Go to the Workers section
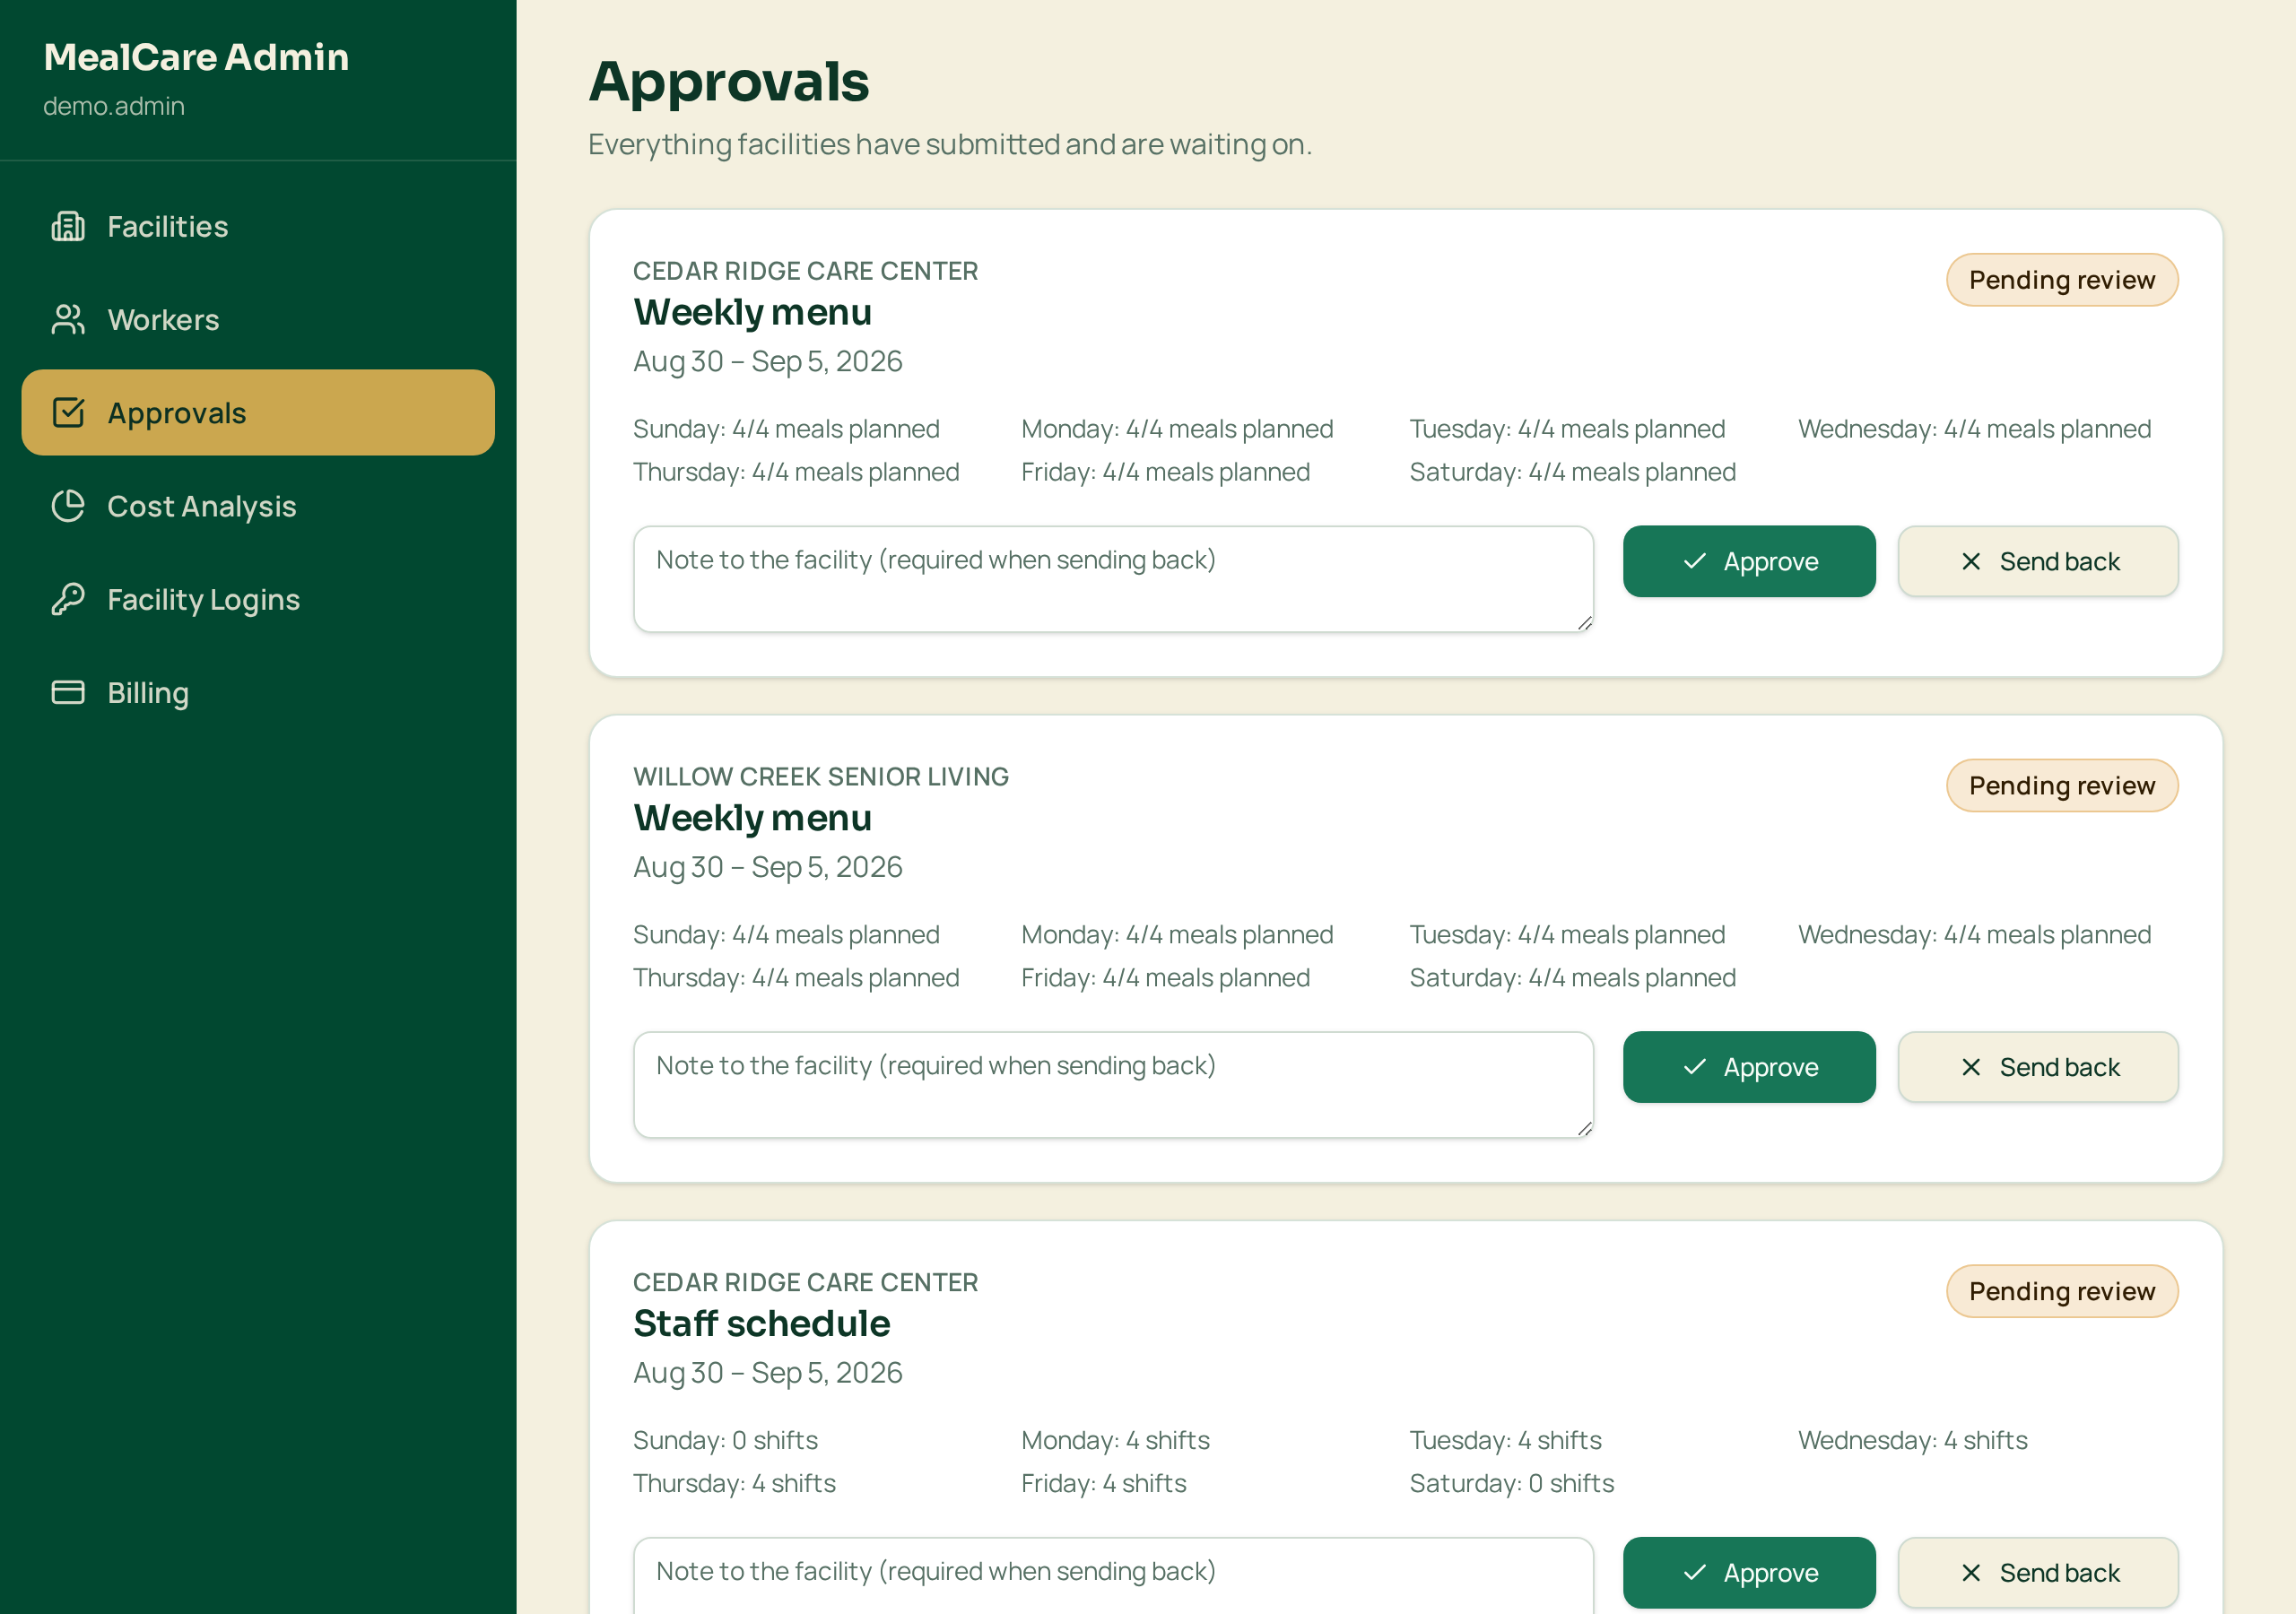The width and height of the screenshot is (2296, 1614). coord(258,320)
